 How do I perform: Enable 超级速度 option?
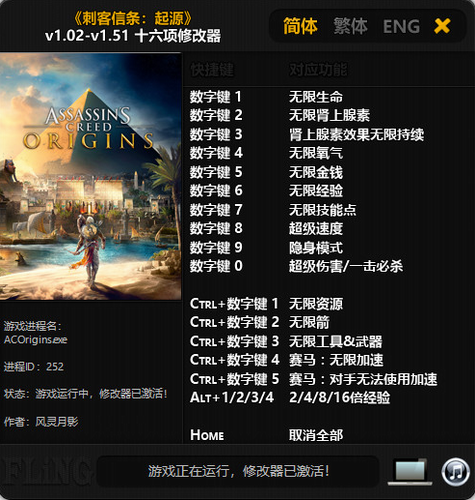pyautogui.click(x=316, y=229)
